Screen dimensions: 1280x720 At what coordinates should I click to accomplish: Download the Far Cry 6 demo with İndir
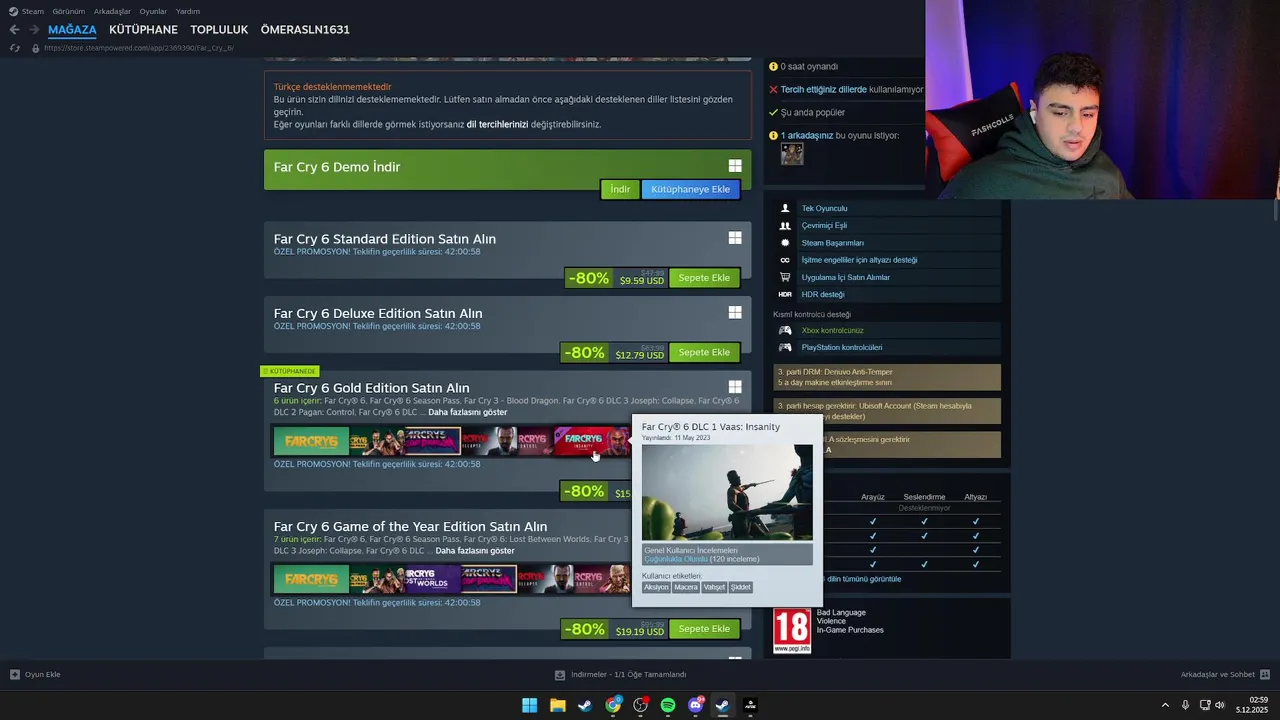[x=620, y=189]
